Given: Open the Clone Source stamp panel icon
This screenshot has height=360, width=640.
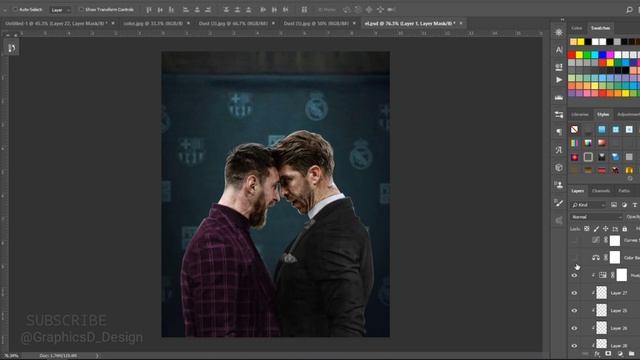Looking at the screenshot, I should click(559, 184).
